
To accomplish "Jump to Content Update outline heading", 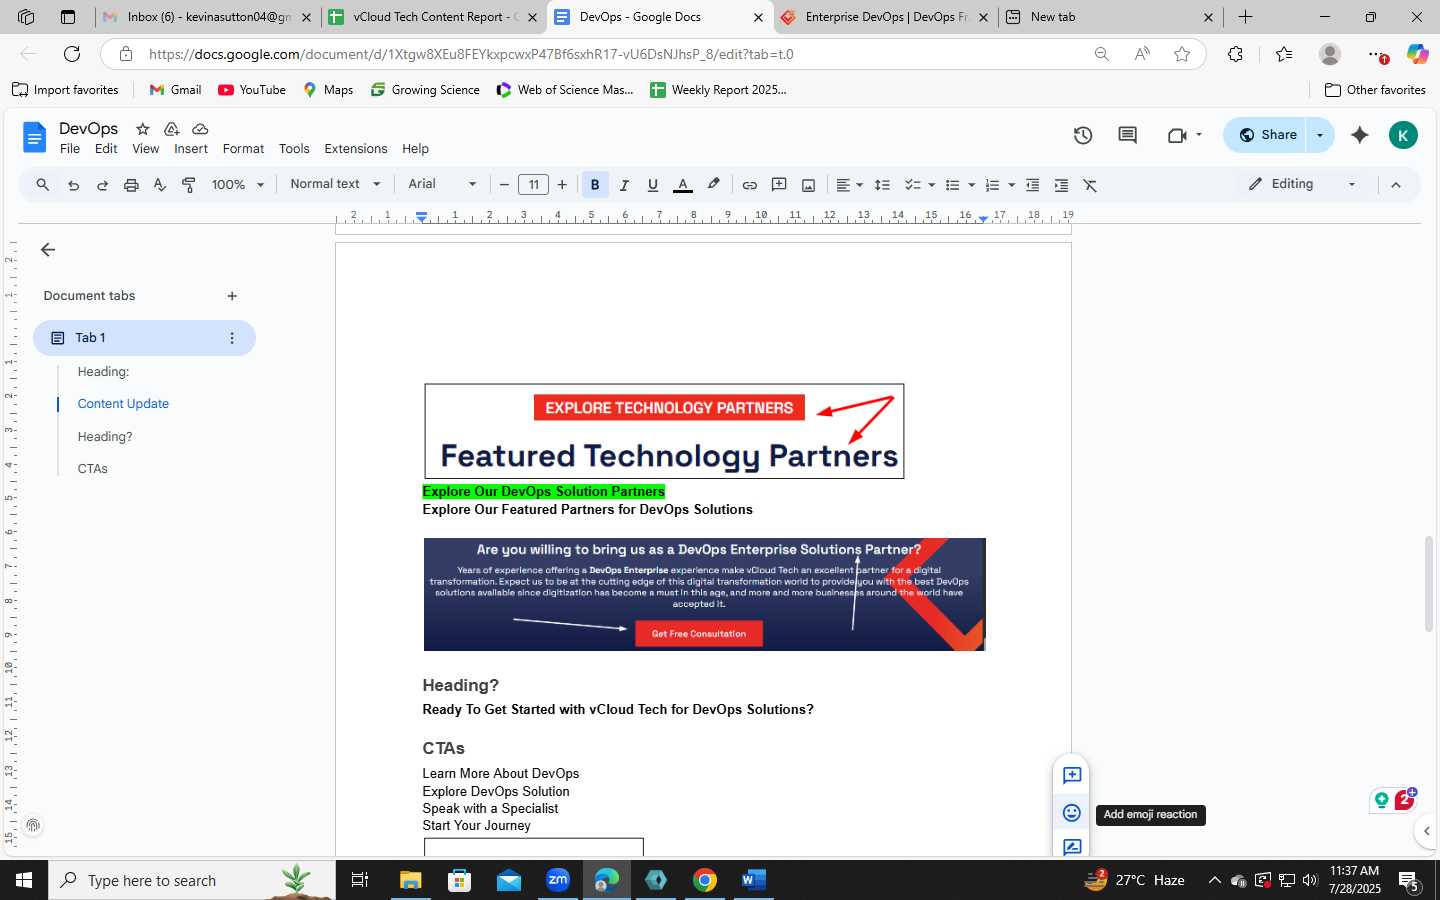I will coord(123,404).
